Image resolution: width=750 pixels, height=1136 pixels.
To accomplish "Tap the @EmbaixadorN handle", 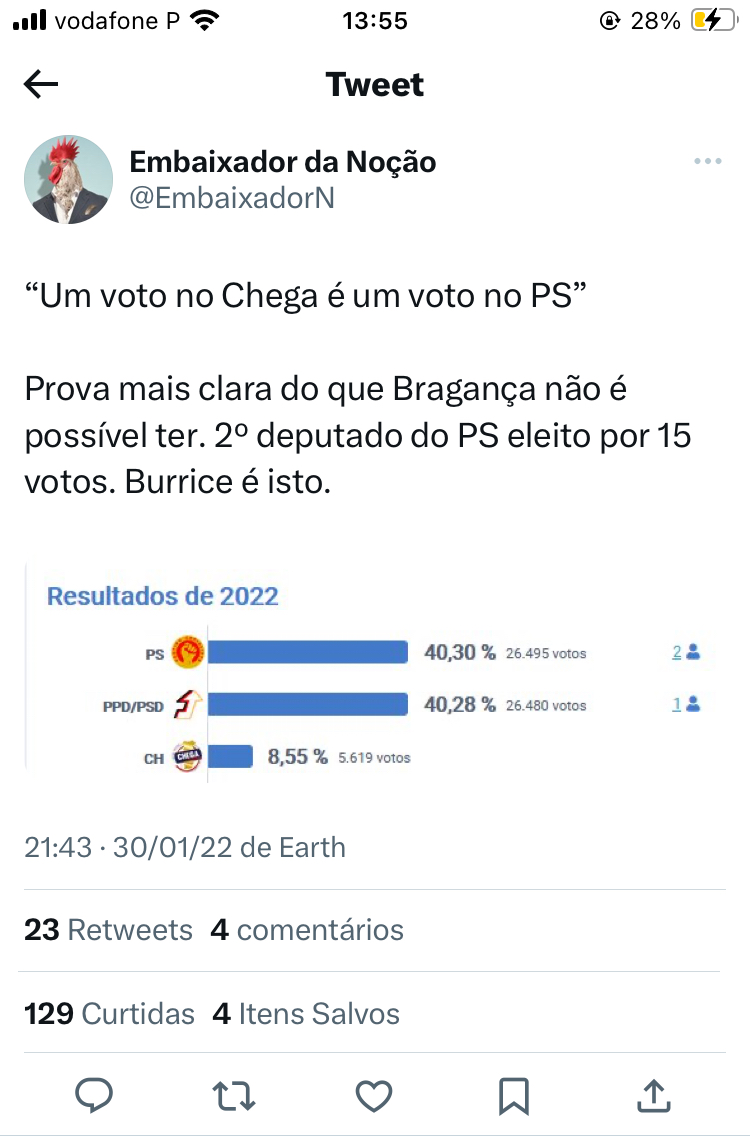I will coord(232,198).
